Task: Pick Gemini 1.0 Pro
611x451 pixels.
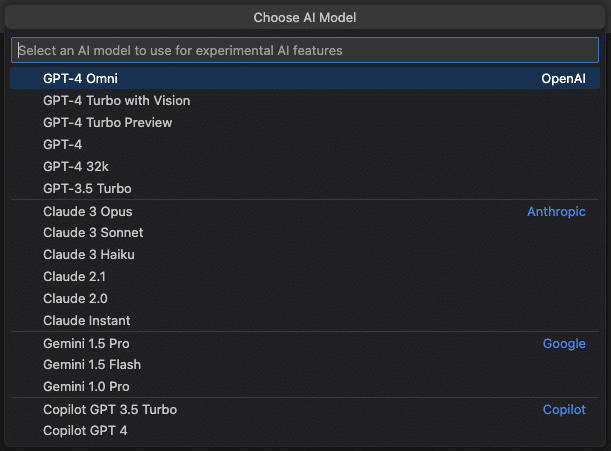Action: click(305, 387)
